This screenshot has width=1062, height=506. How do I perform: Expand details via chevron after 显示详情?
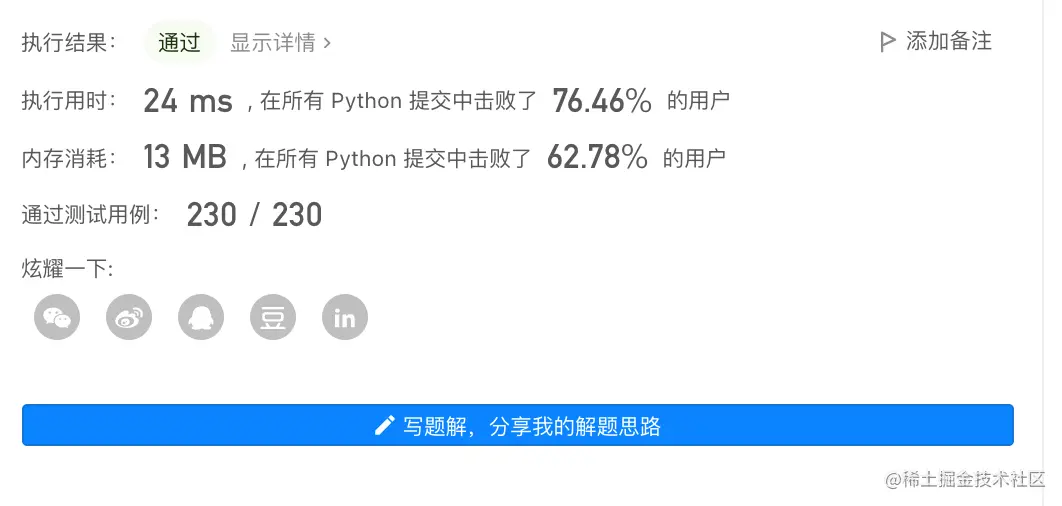click(327, 43)
